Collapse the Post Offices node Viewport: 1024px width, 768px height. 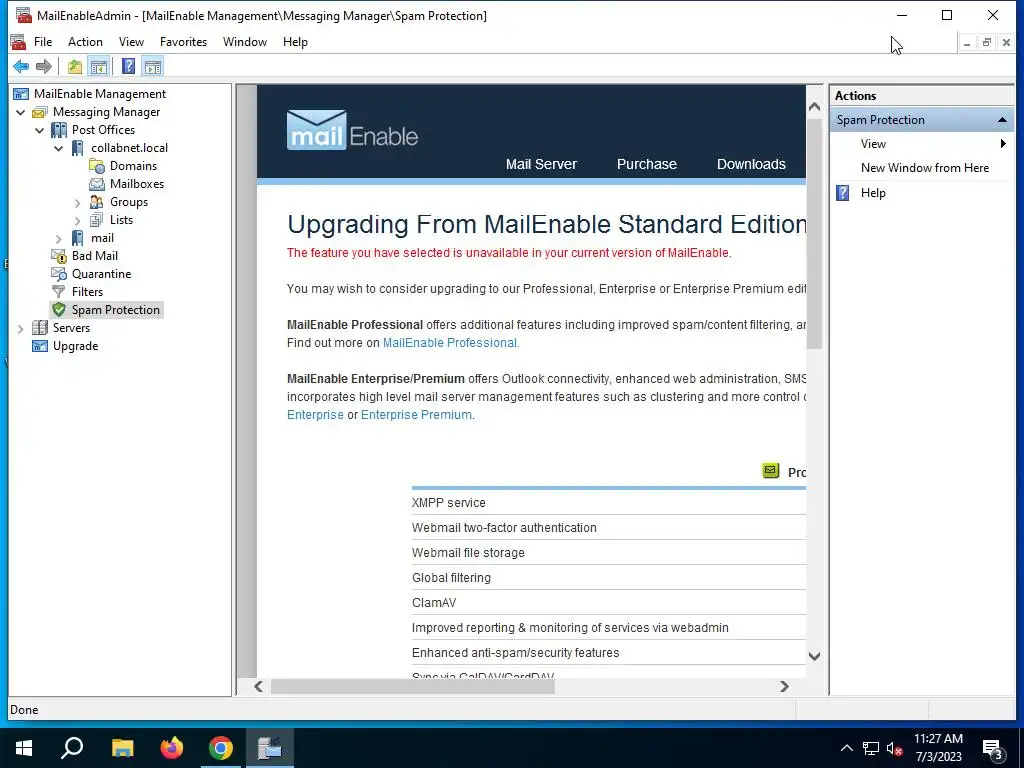click(39, 130)
